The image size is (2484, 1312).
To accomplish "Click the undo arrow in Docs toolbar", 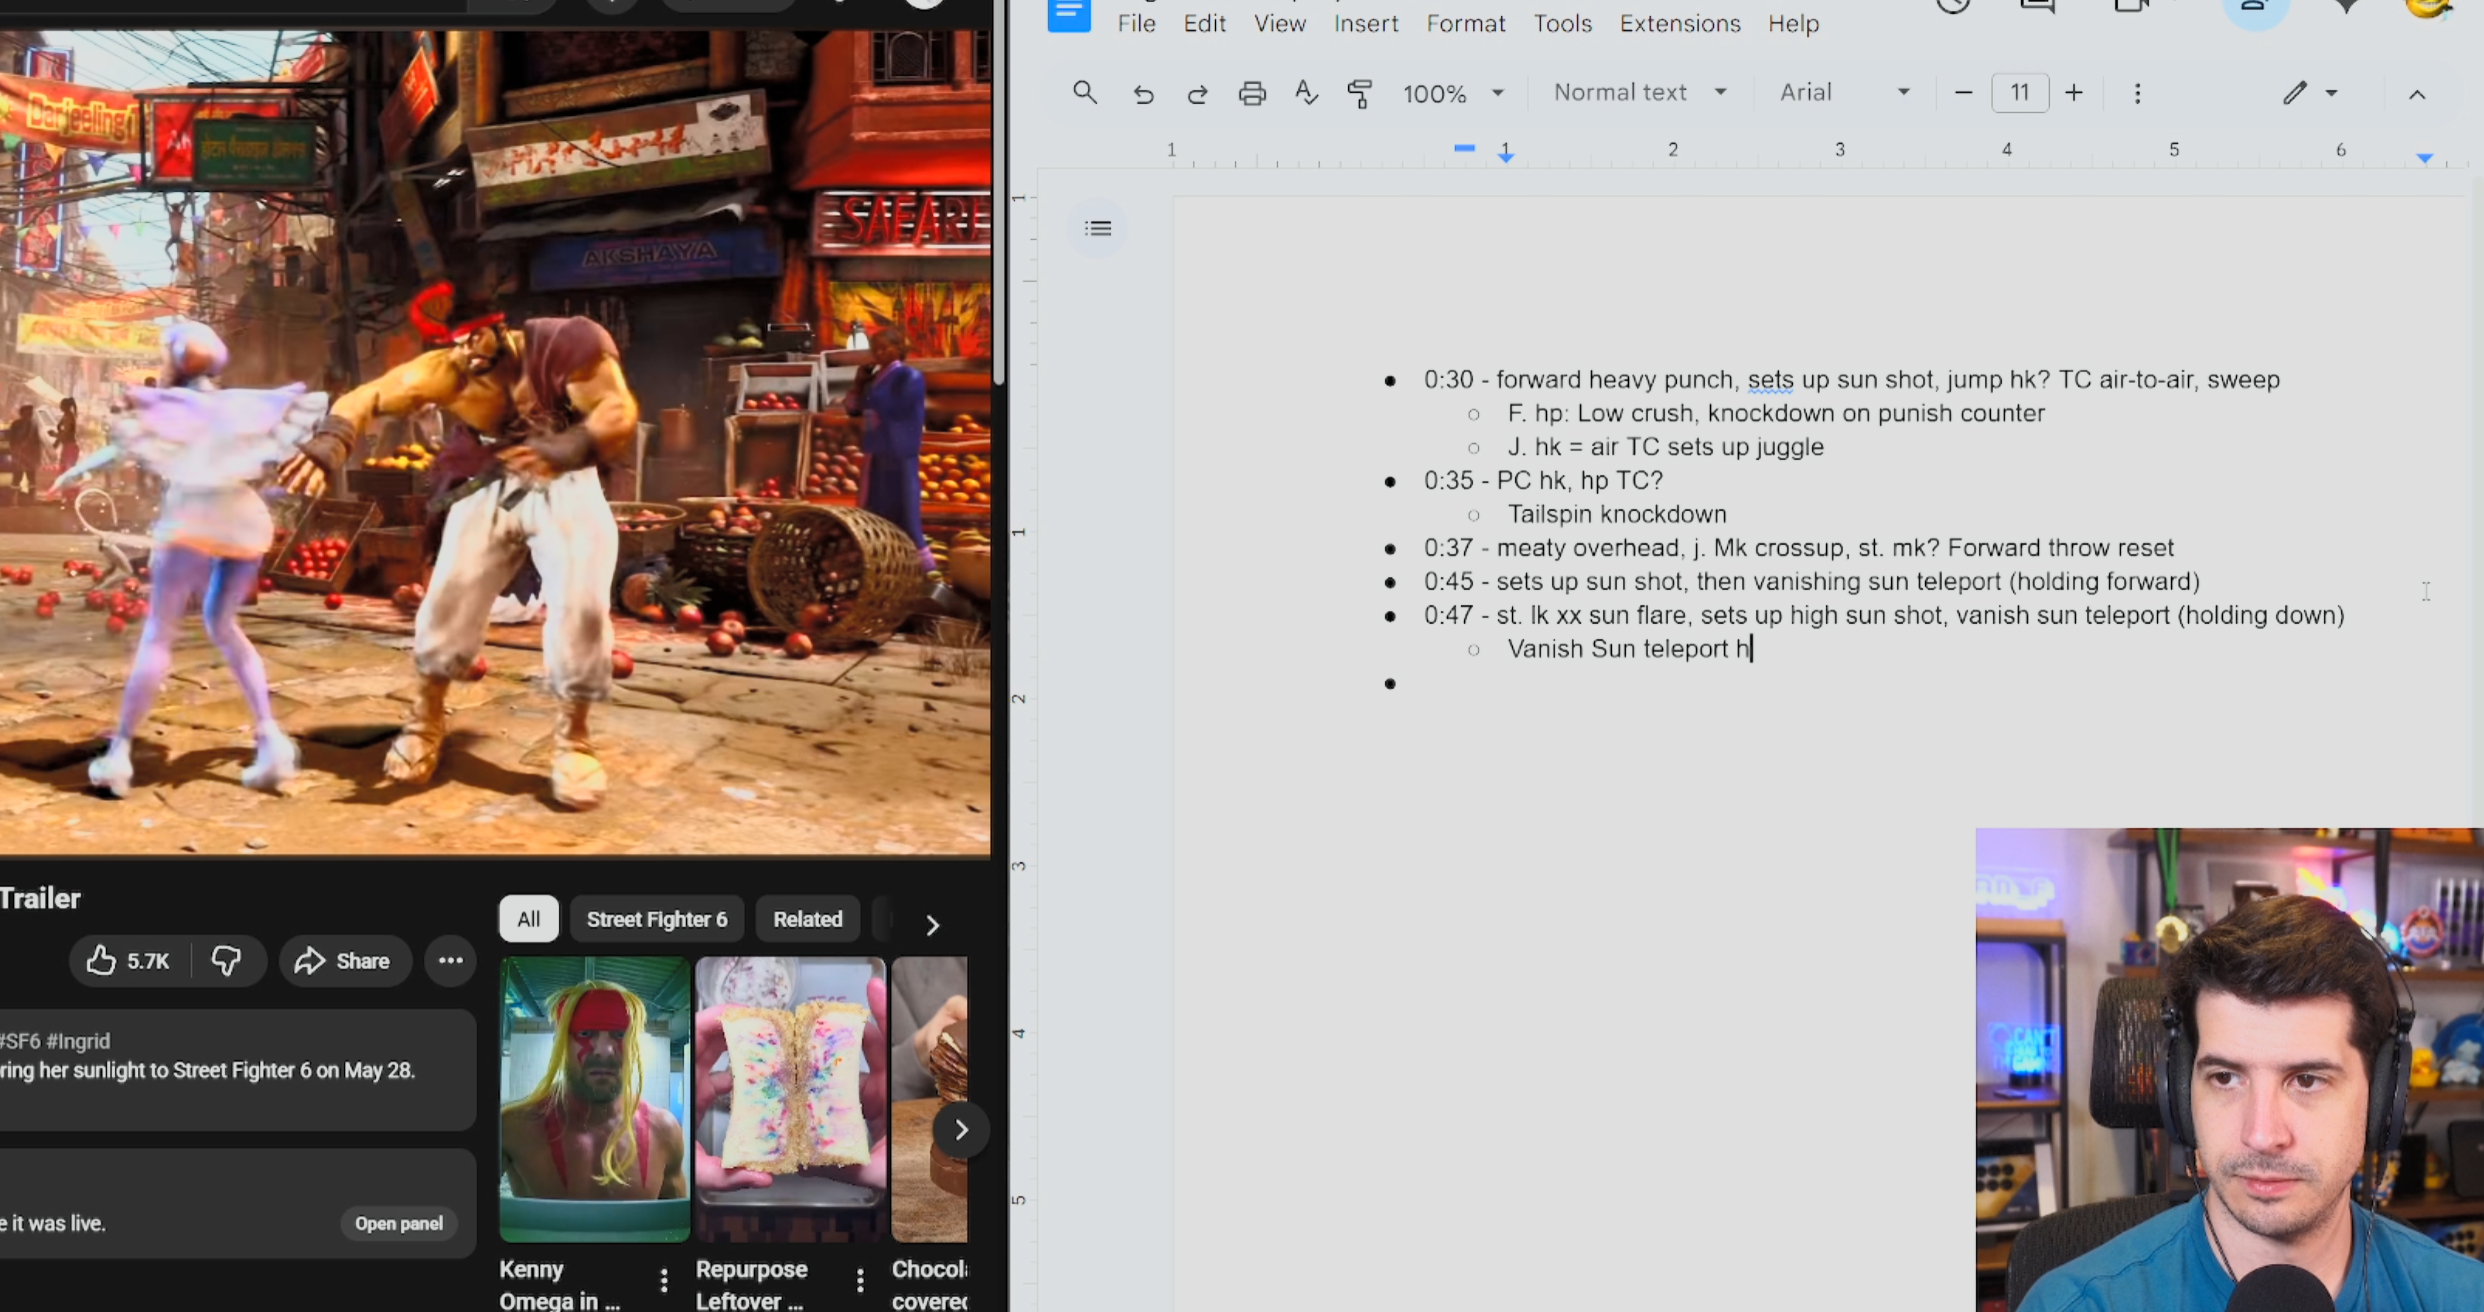I will tap(1143, 94).
